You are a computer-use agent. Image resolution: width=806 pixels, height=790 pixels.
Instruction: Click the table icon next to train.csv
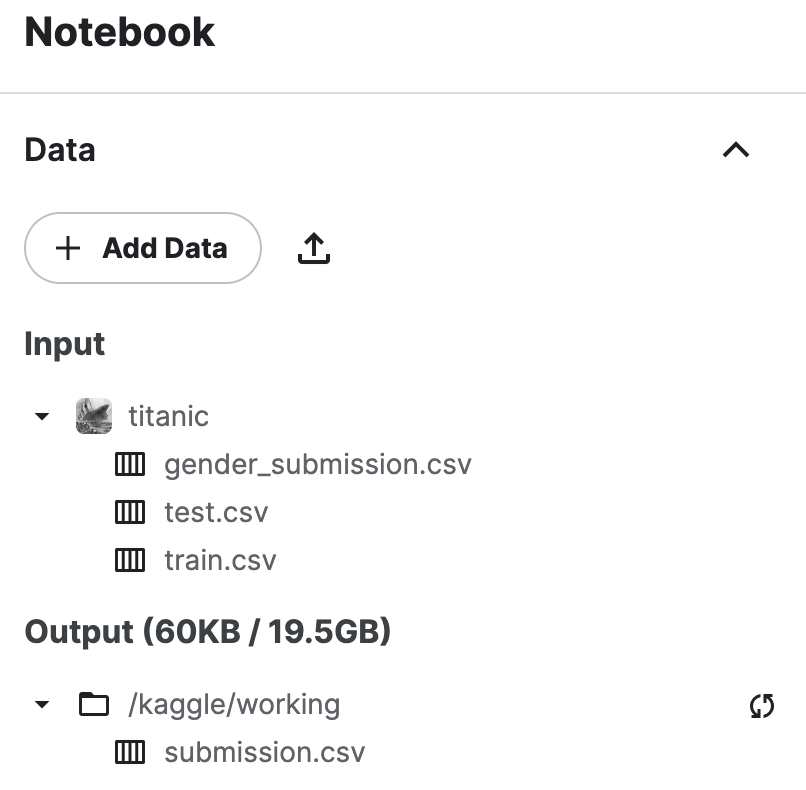click(x=130, y=560)
